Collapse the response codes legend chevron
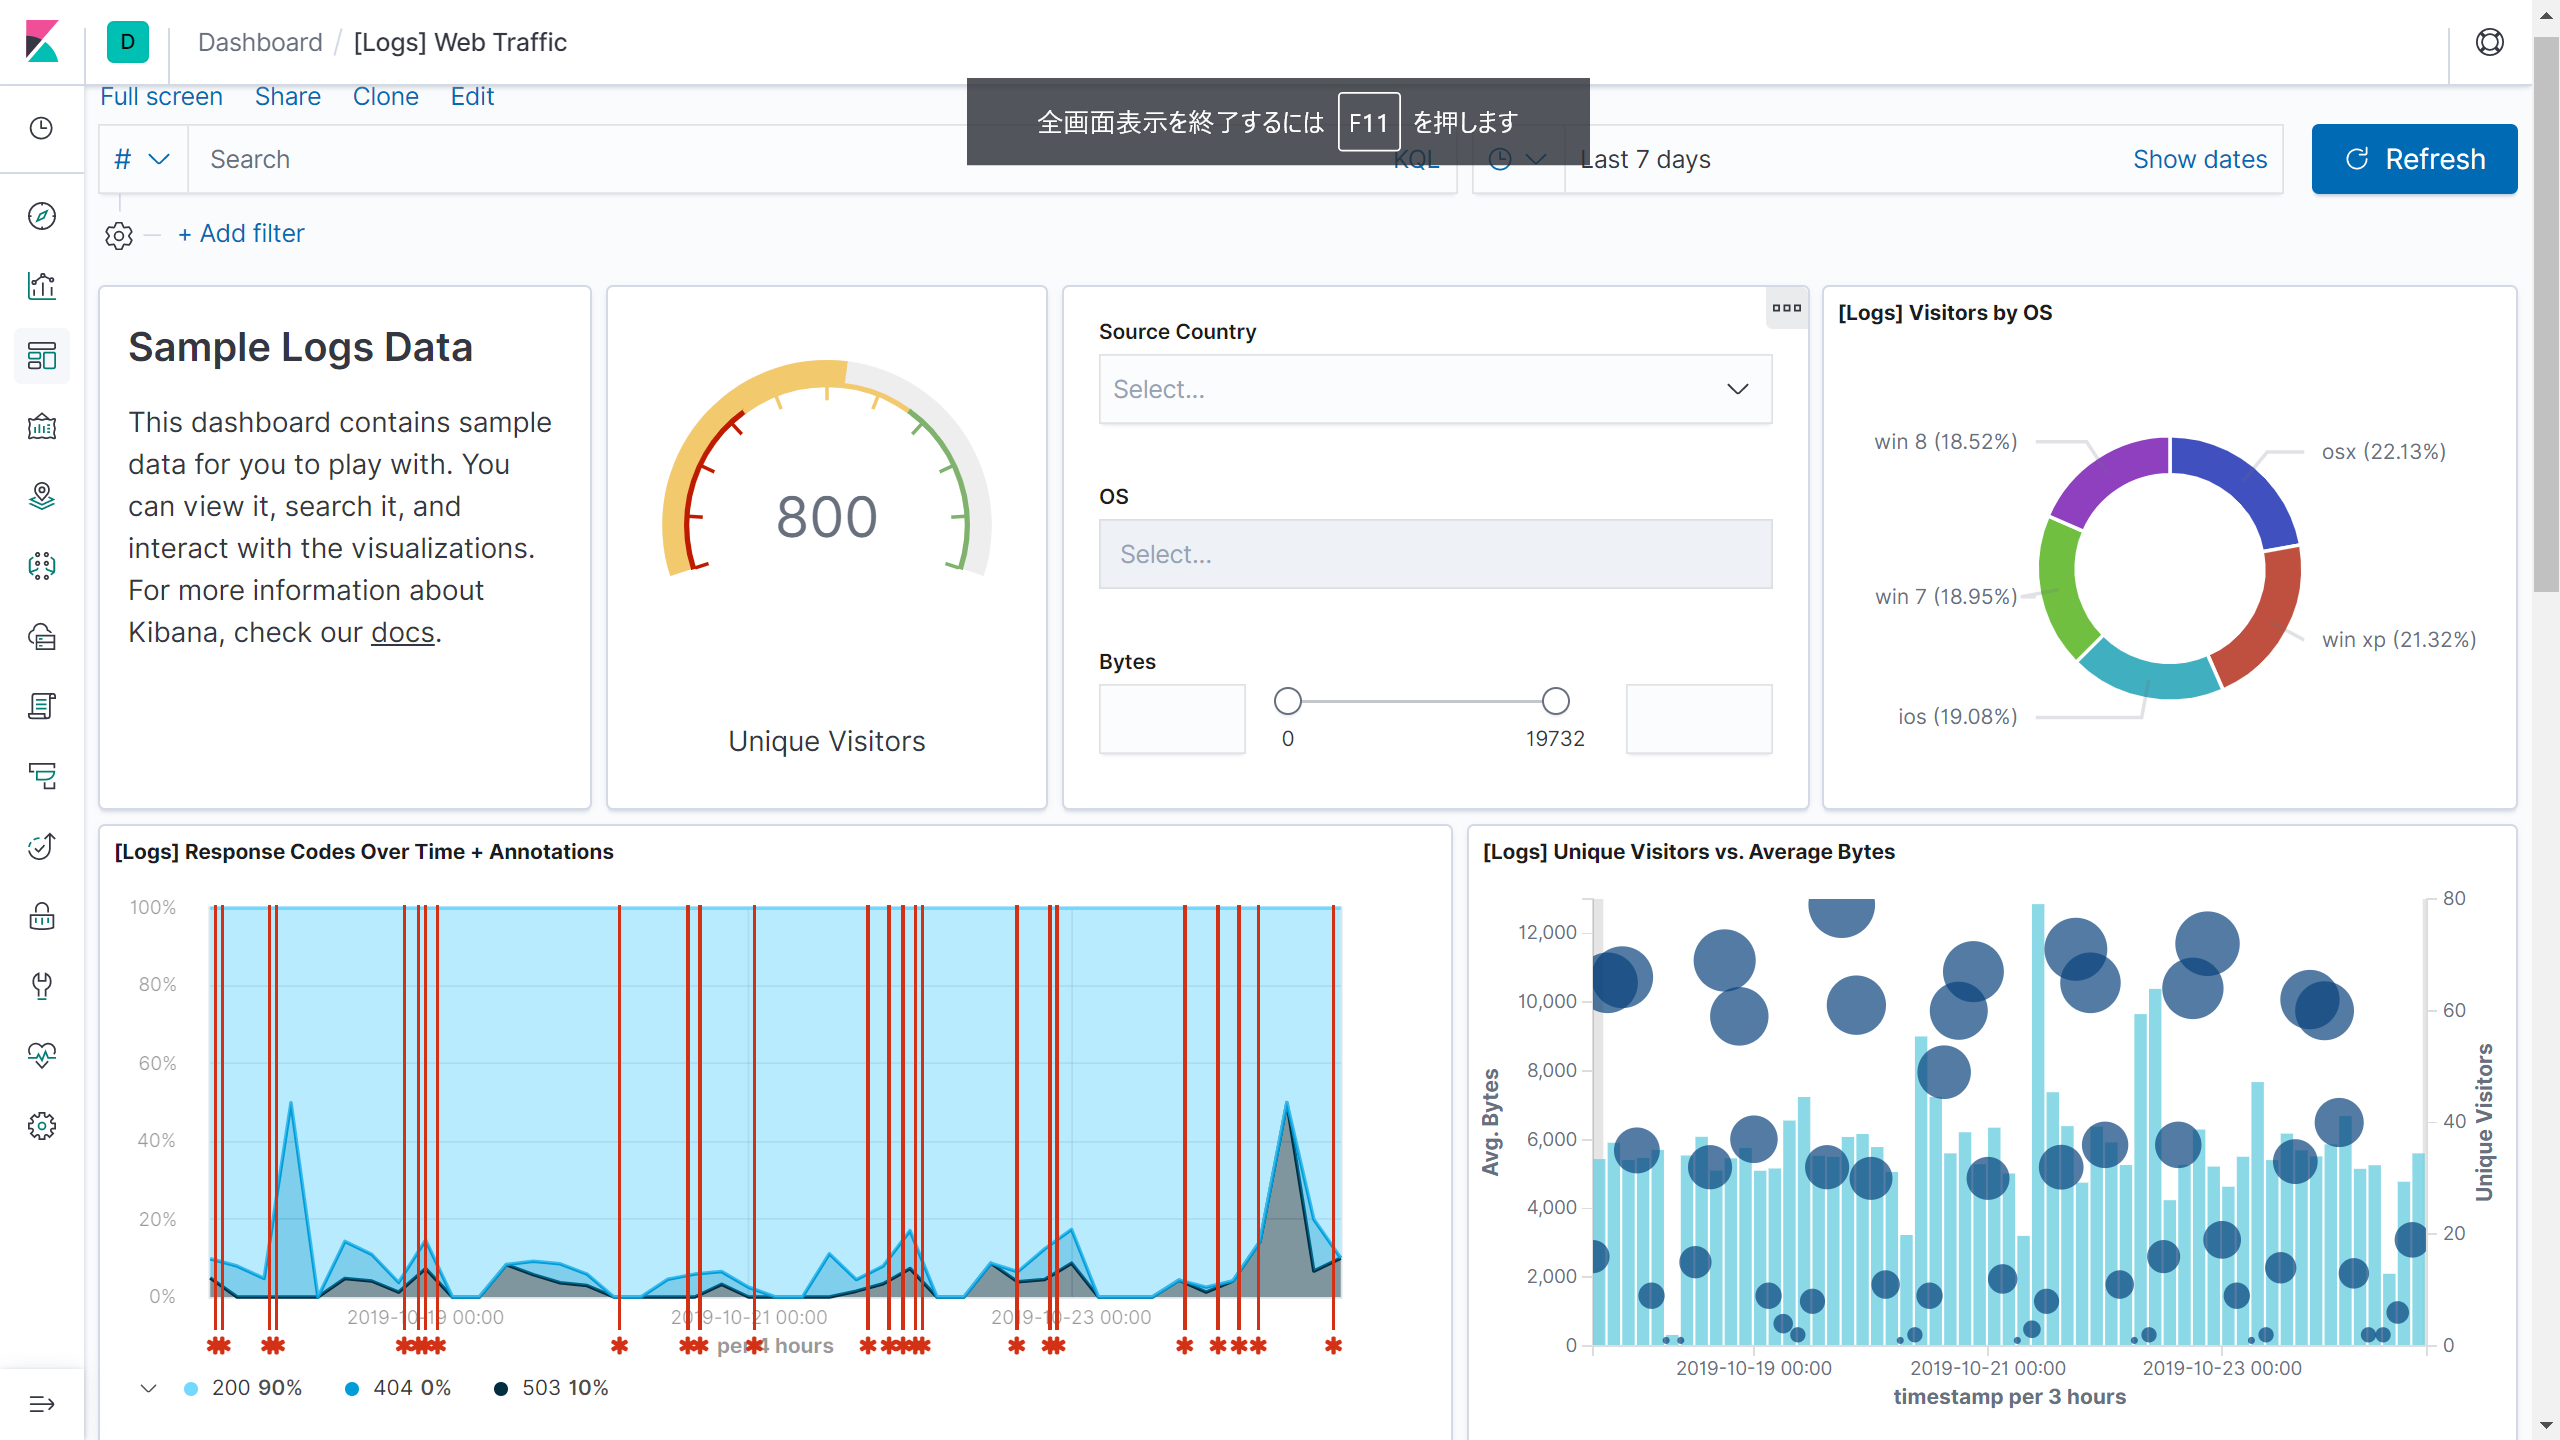 tap(148, 1388)
